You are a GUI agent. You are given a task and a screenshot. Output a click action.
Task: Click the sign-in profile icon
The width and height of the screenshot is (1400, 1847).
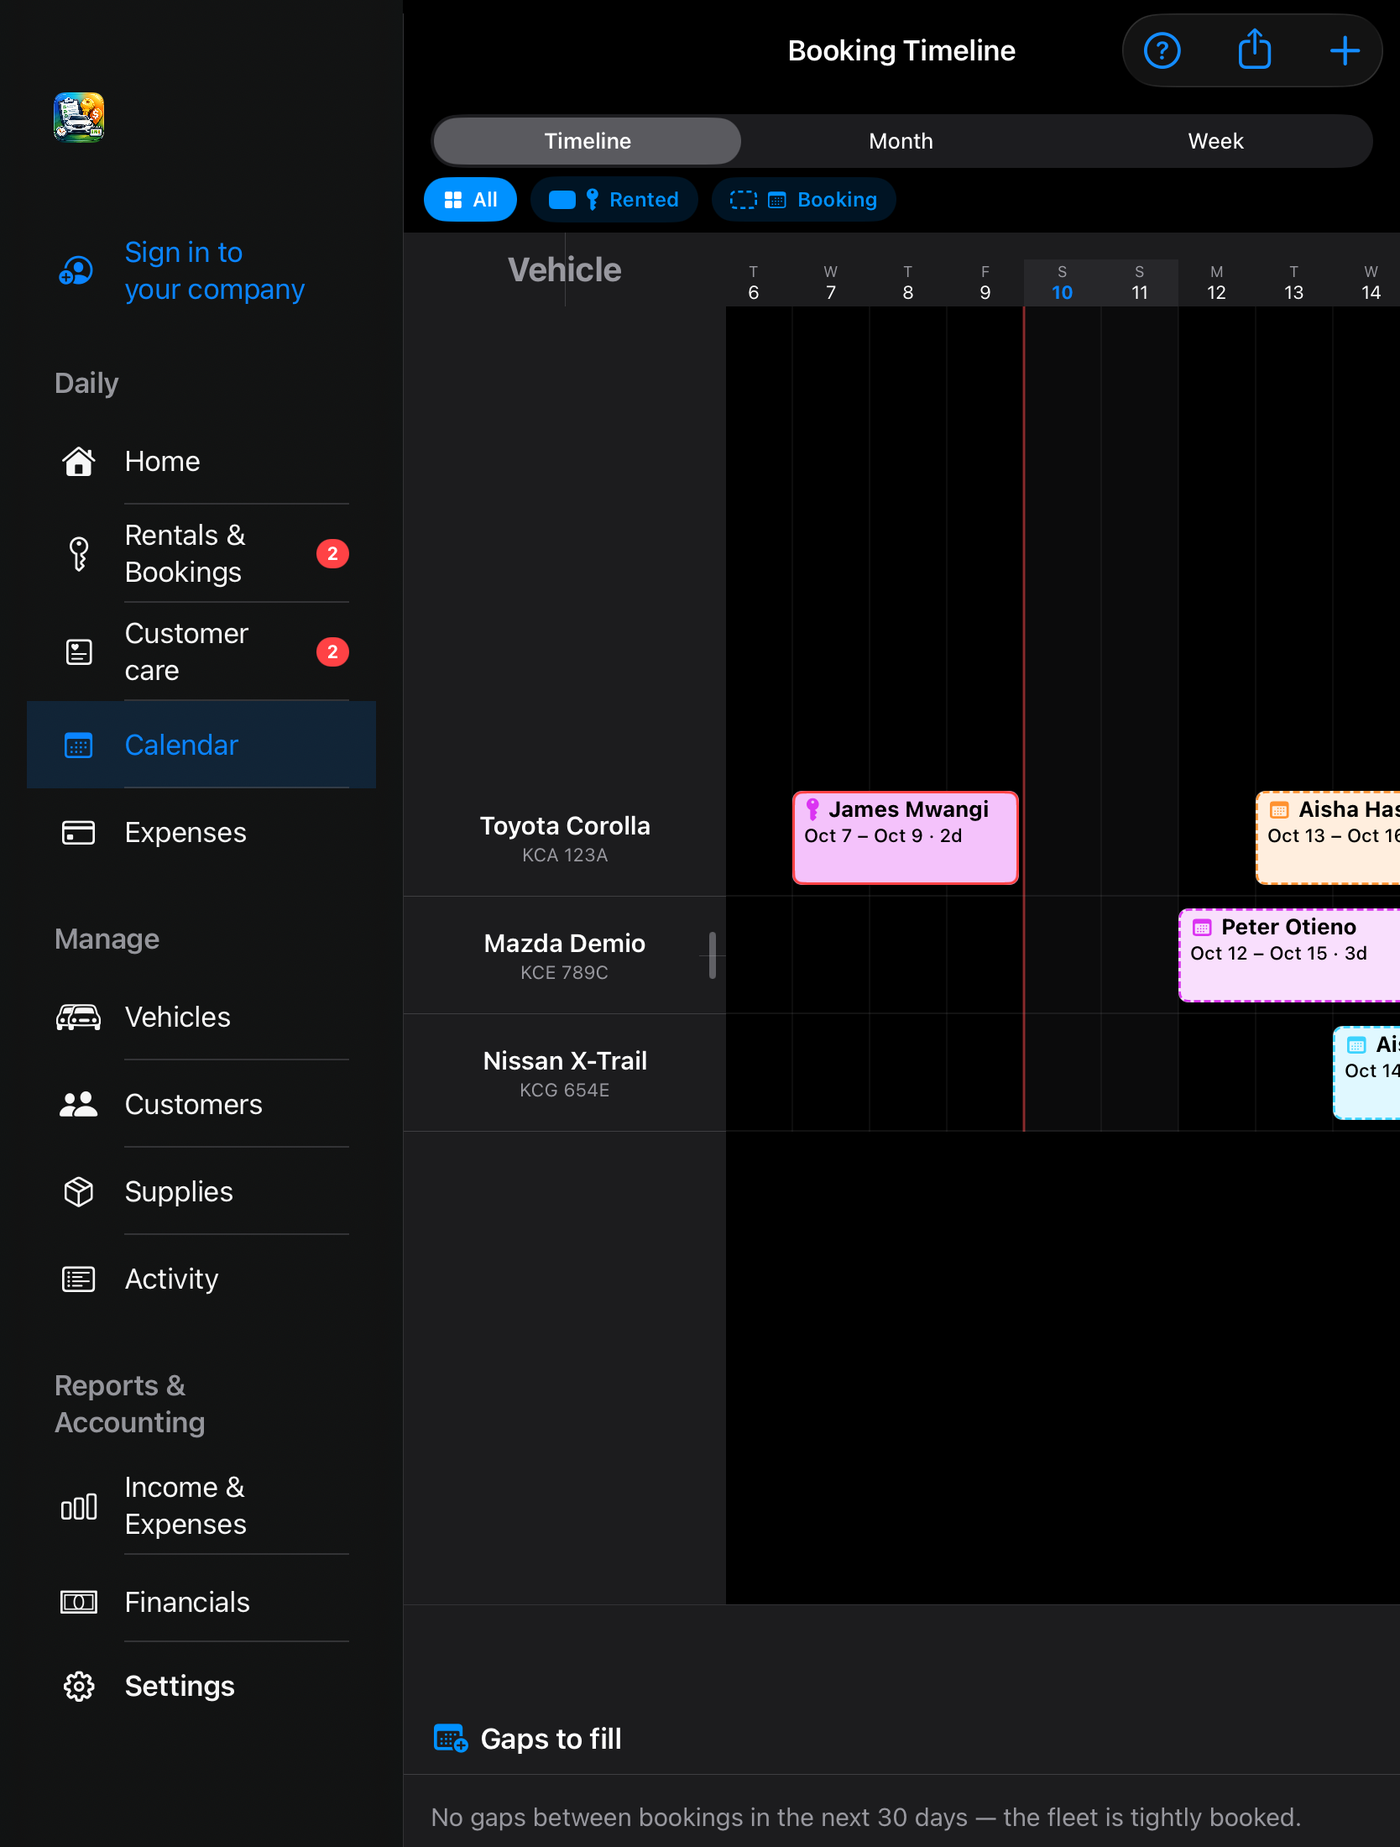pos(77,271)
